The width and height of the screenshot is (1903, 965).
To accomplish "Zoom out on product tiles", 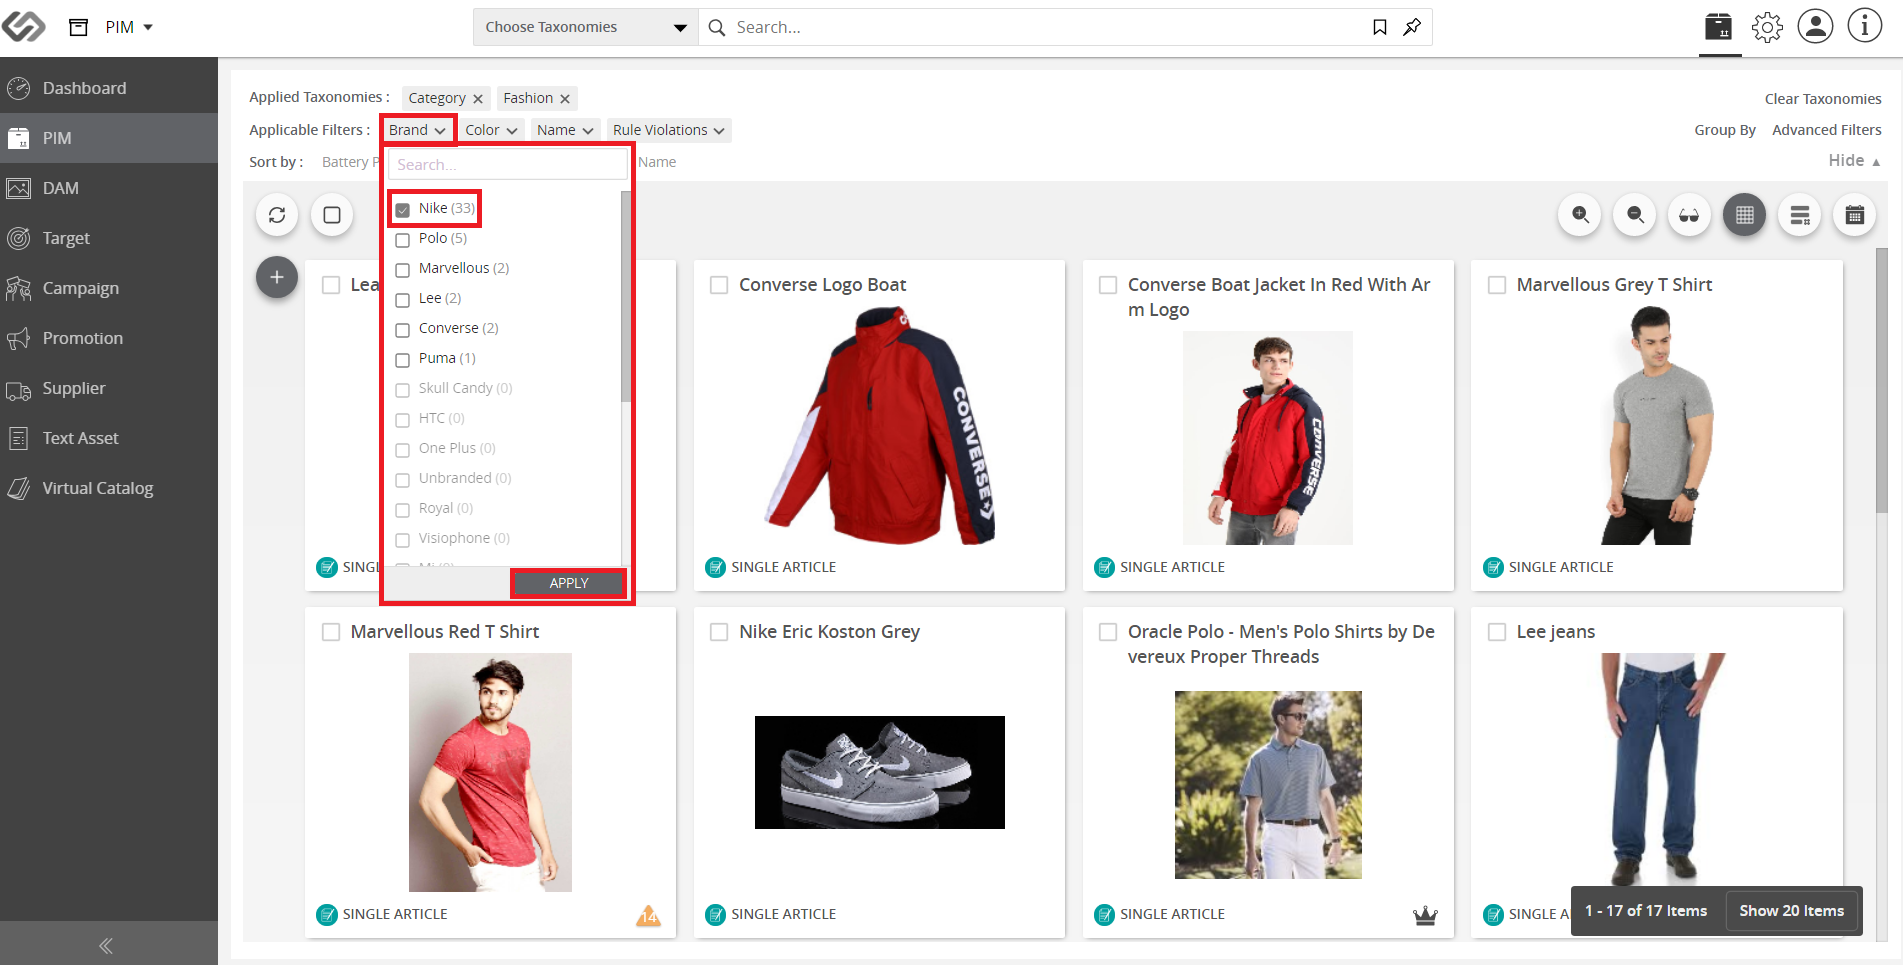I will (x=1635, y=215).
